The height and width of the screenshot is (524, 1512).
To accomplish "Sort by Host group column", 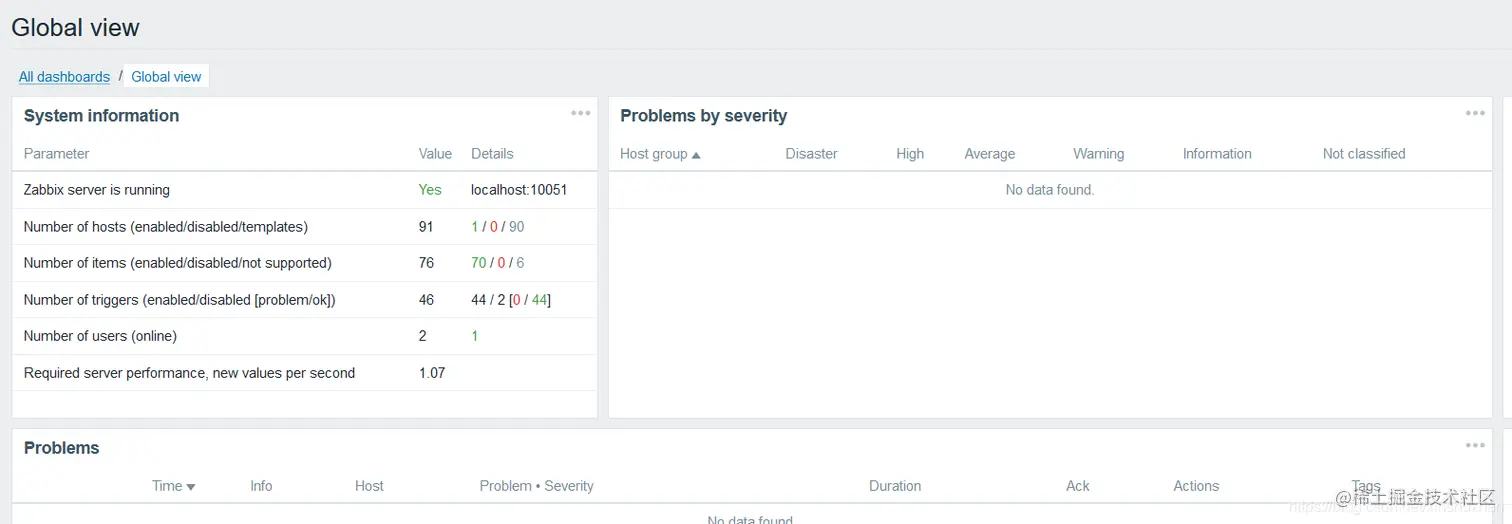I will point(660,154).
